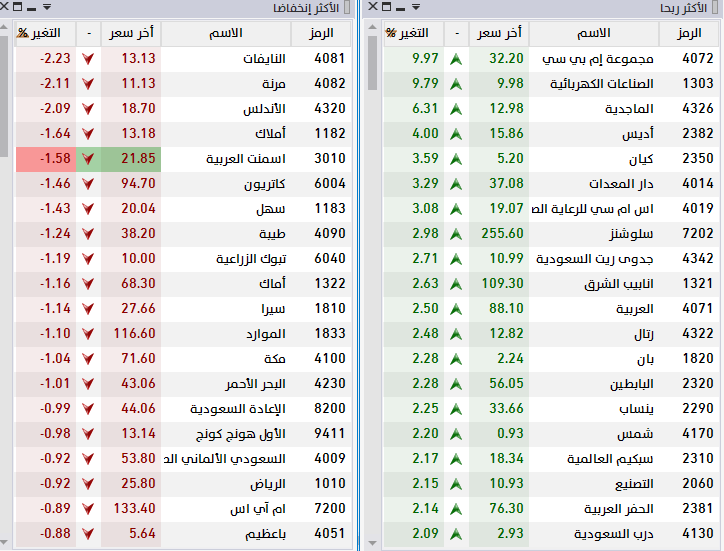Maximize the الأكثر ربحا panel

(387, 6)
